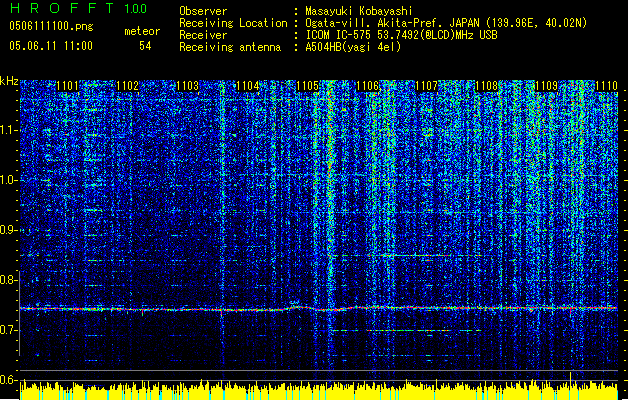The width and height of the screenshot is (629, 400).
Task: Click the 0.9 frequency axis label
Action: (8, 230)
